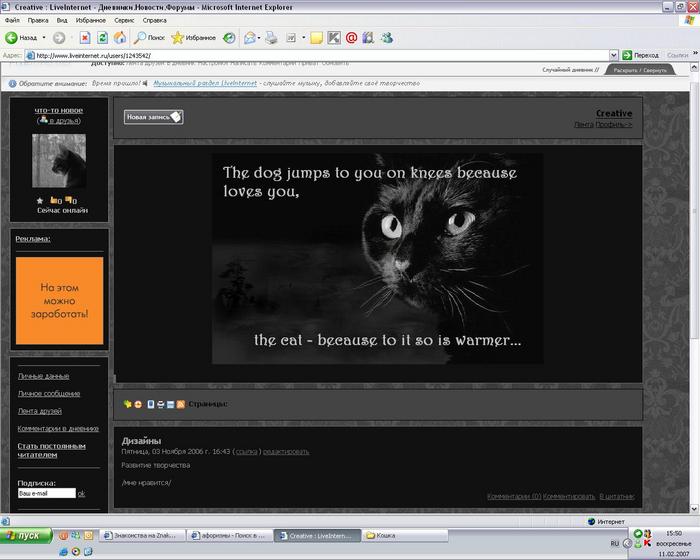Viewport: 700px width, 560px height.
Task: Open the Комментарии в дневнике sidebar link
Action: 58,428
